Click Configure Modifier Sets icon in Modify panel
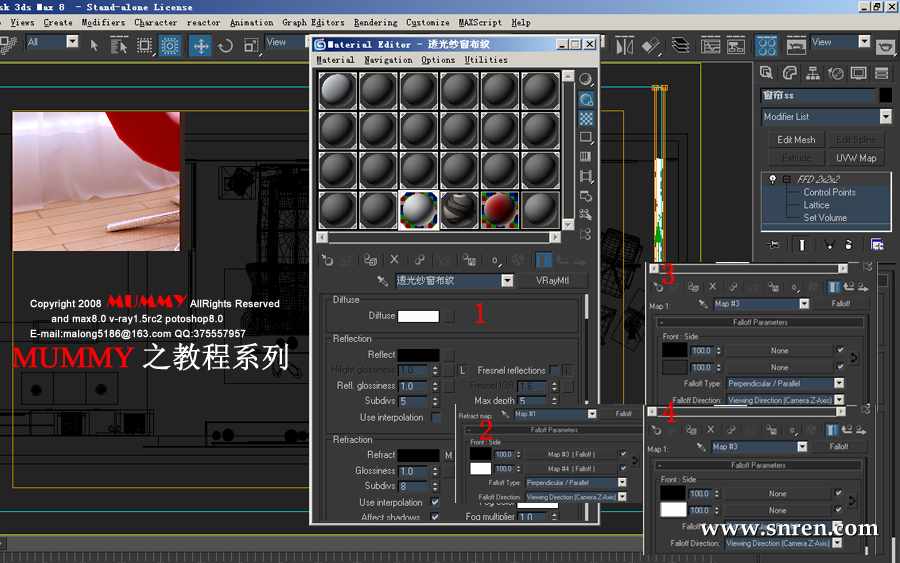Image resolution: width=900 pixels, height=563 pixels. click(877, 245)
